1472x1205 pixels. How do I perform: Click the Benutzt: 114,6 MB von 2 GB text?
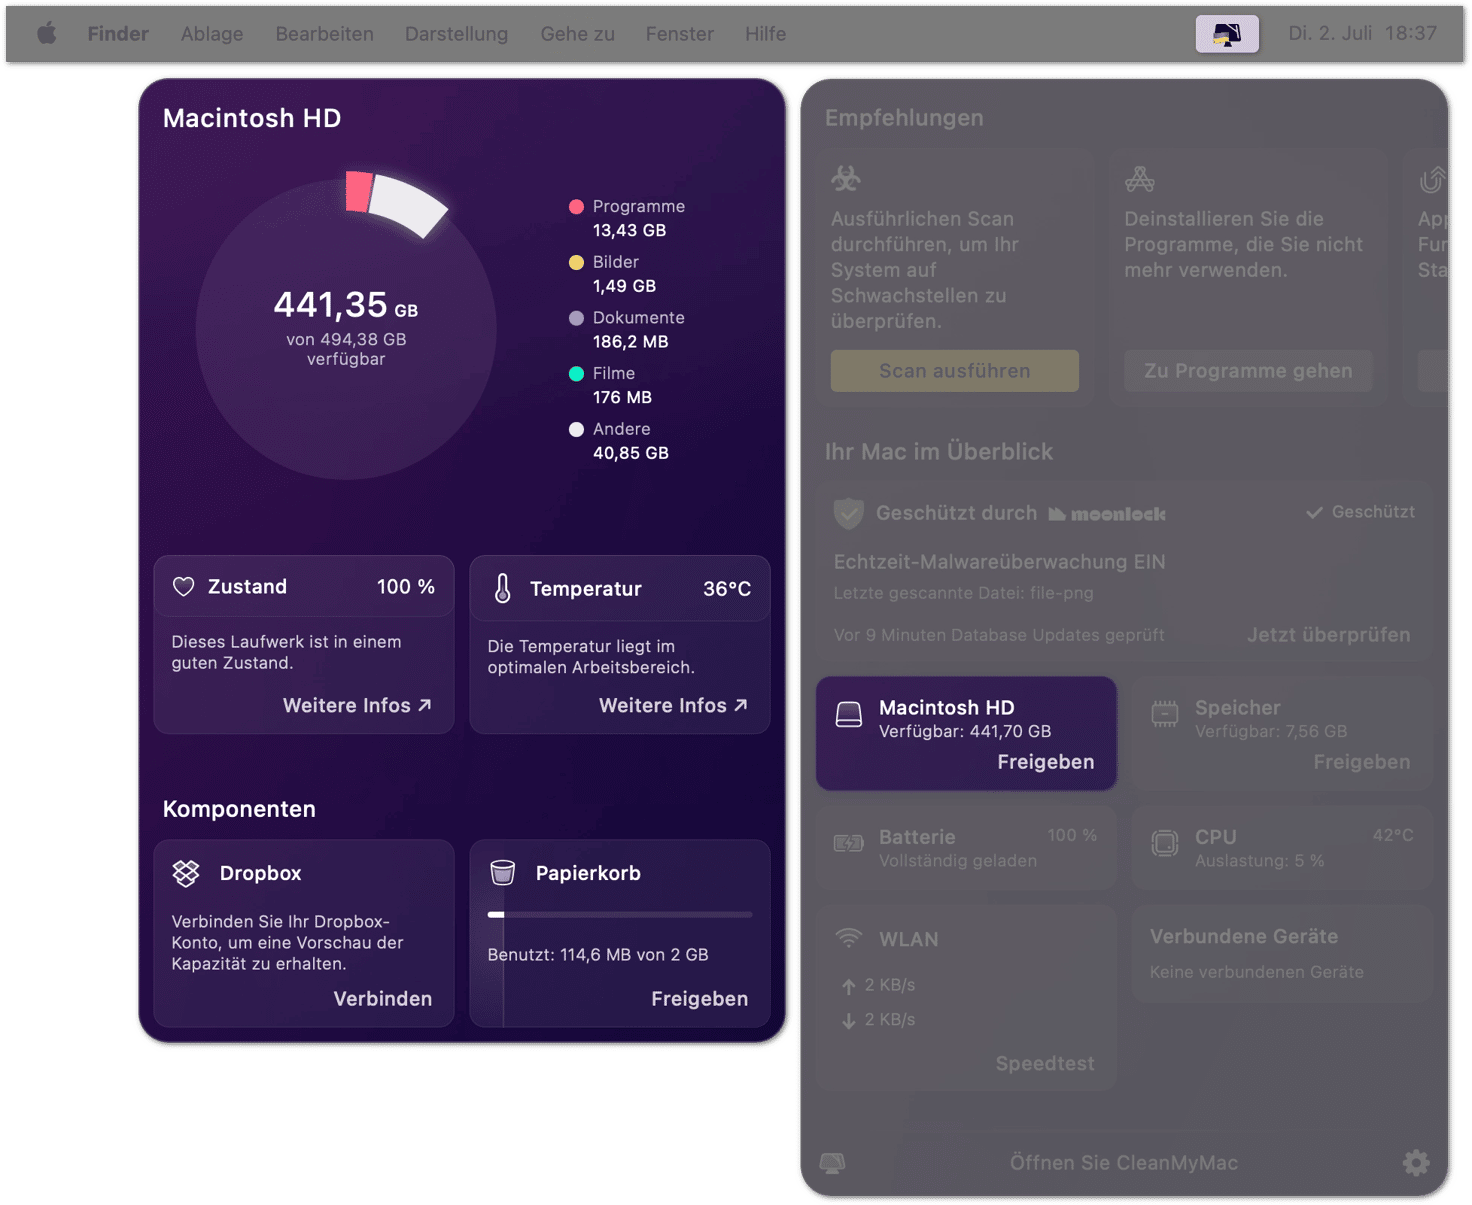click(x=598, y=955)
